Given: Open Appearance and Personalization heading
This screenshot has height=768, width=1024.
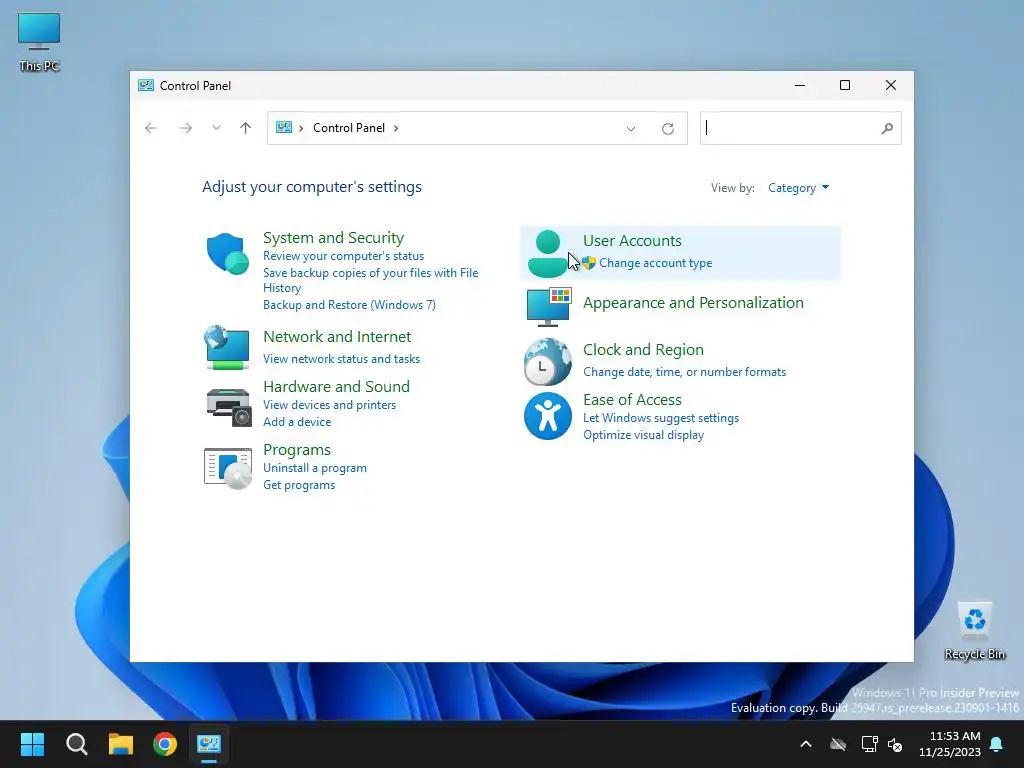Looking at the screenshot, I should [694, 302].
